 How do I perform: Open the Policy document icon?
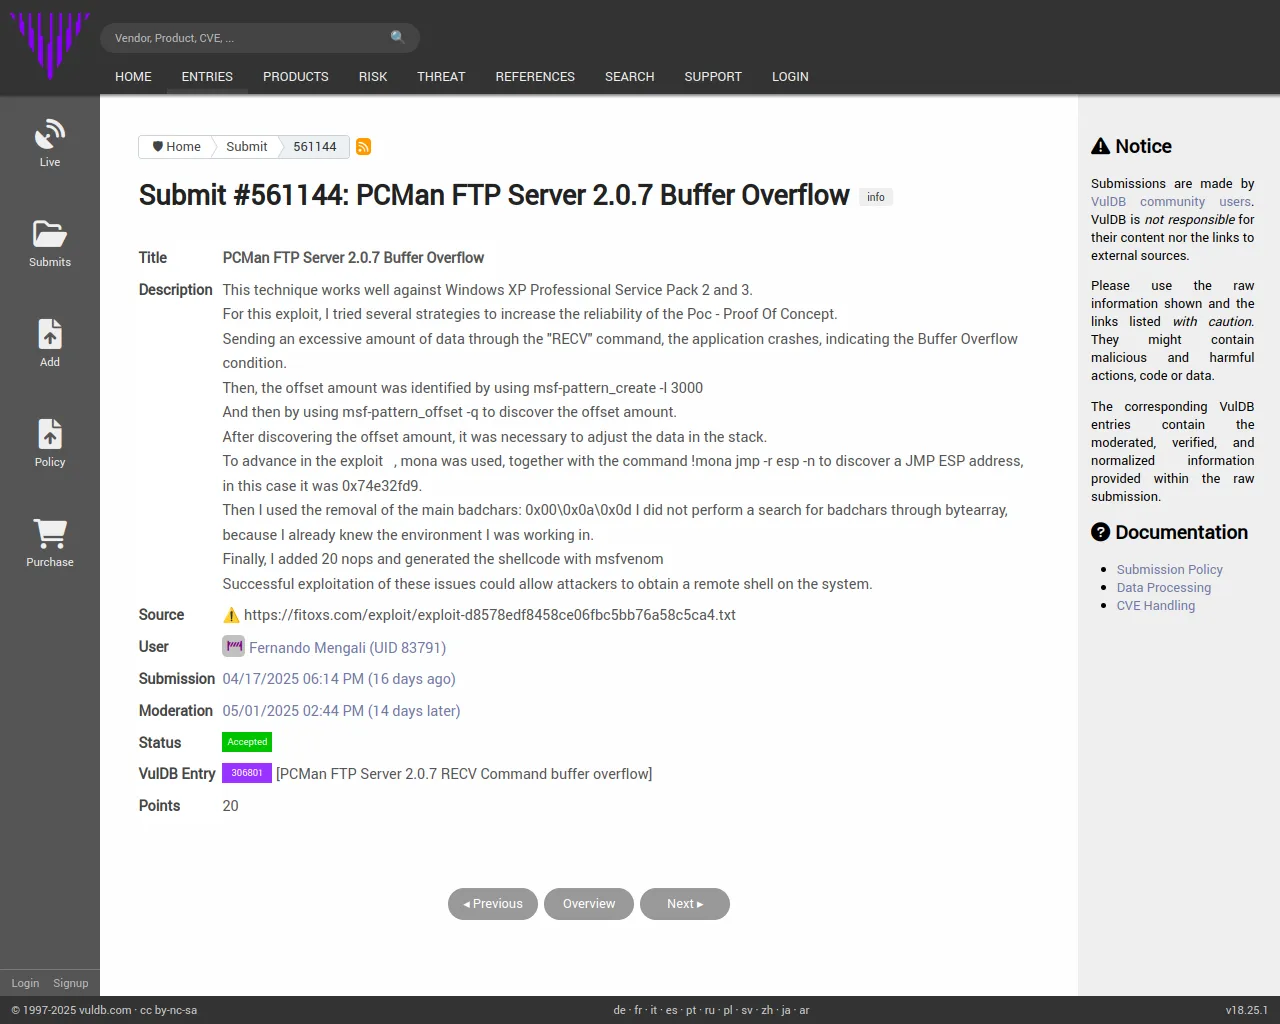(x=50, y=434)
